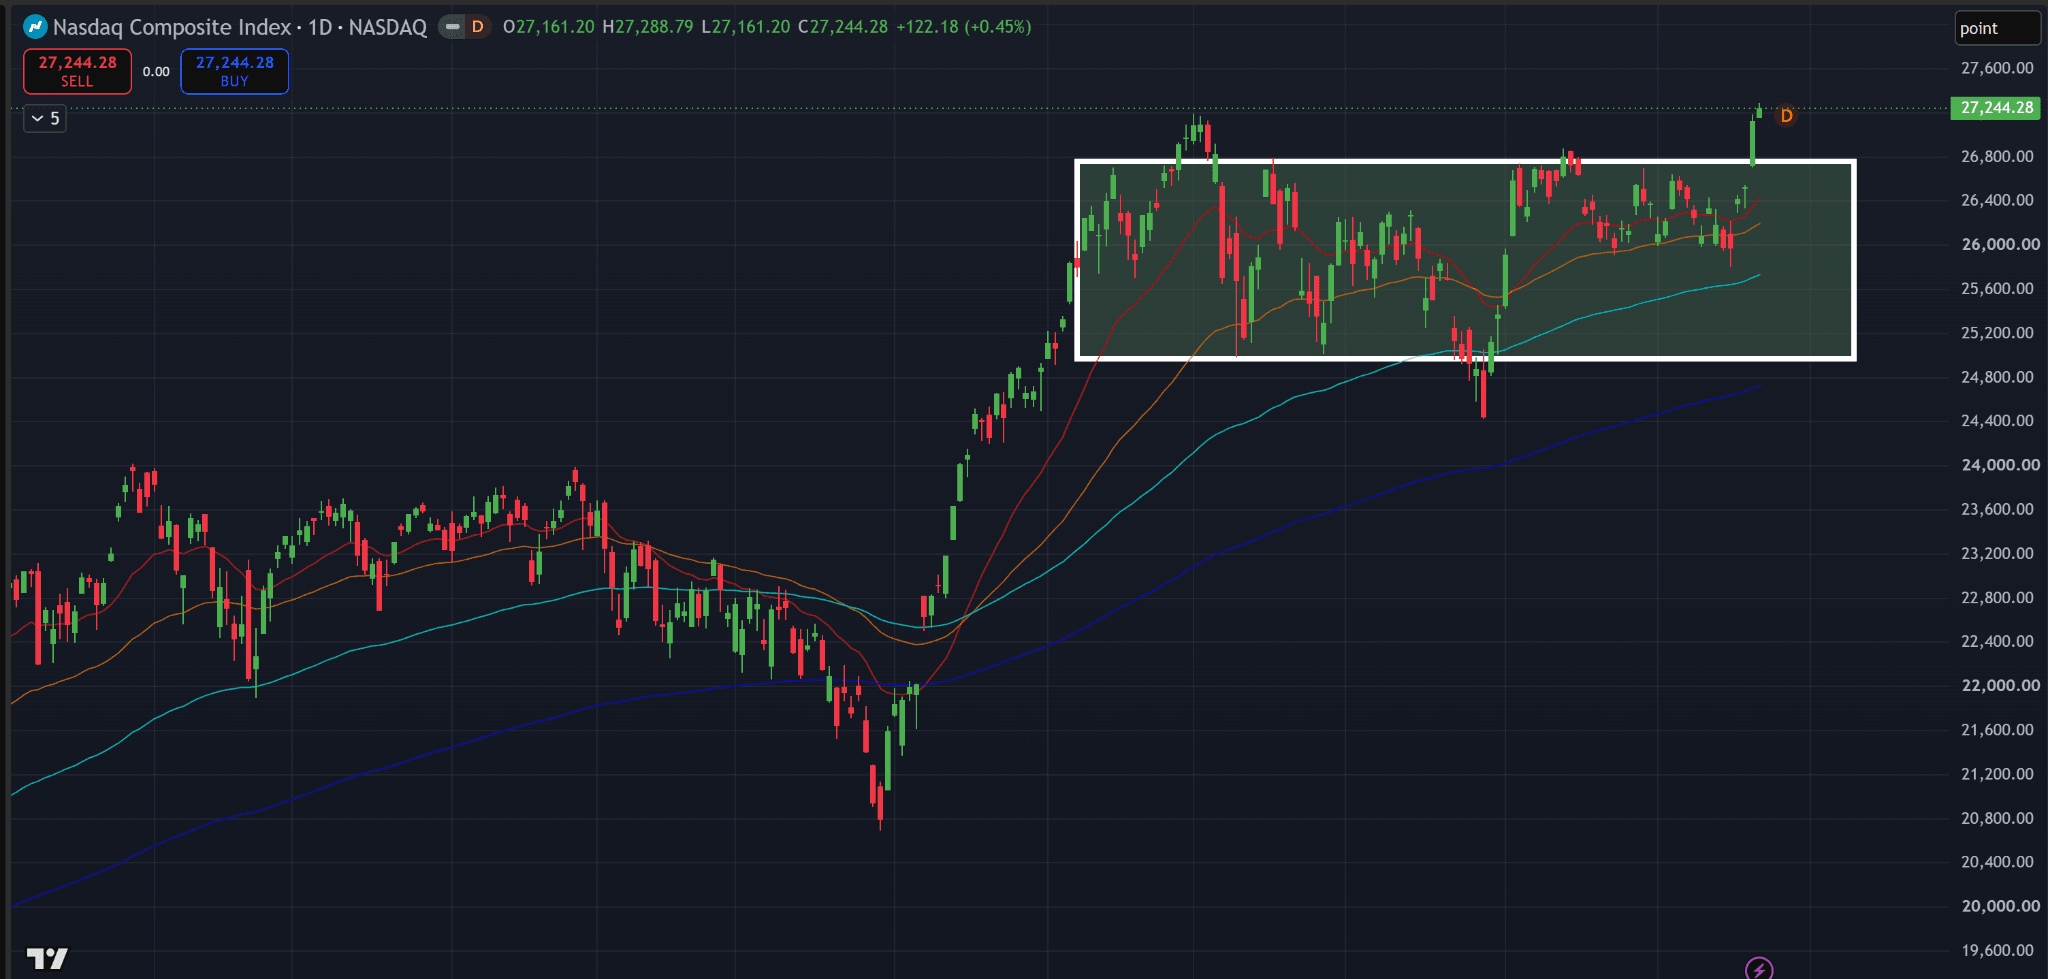2048x979 pixels.
Task: Click the high value H27,288.79
Action: click(x=647, y=27)
